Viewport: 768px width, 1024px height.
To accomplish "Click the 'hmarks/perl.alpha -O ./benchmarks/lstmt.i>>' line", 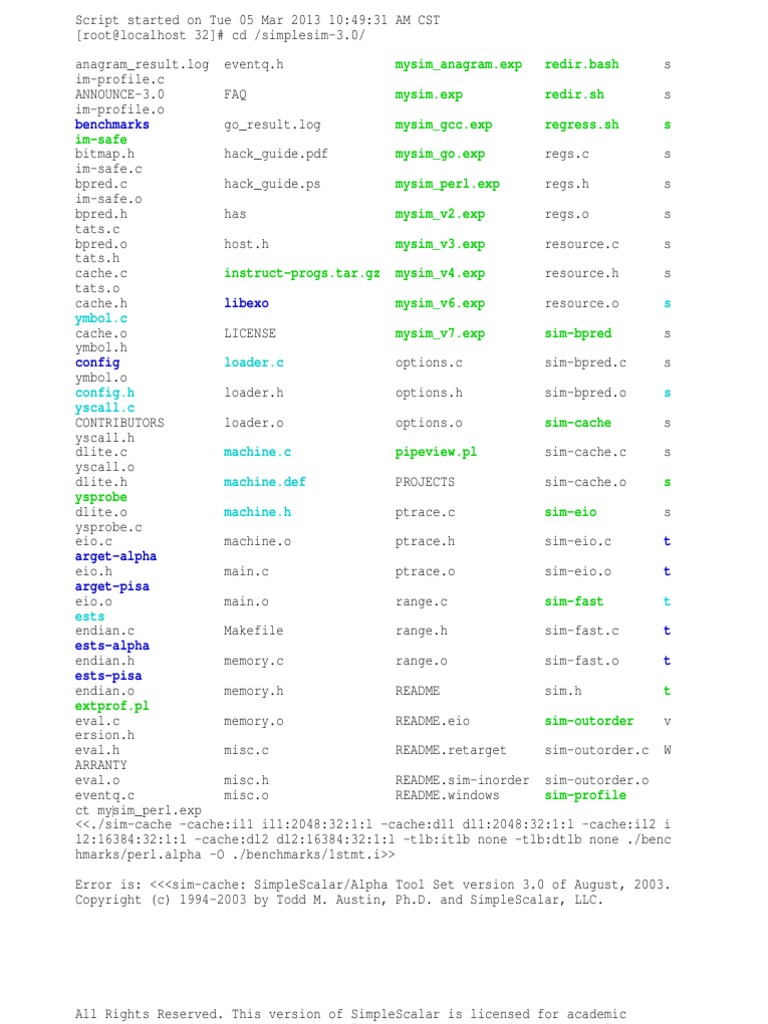I will 235,855.
